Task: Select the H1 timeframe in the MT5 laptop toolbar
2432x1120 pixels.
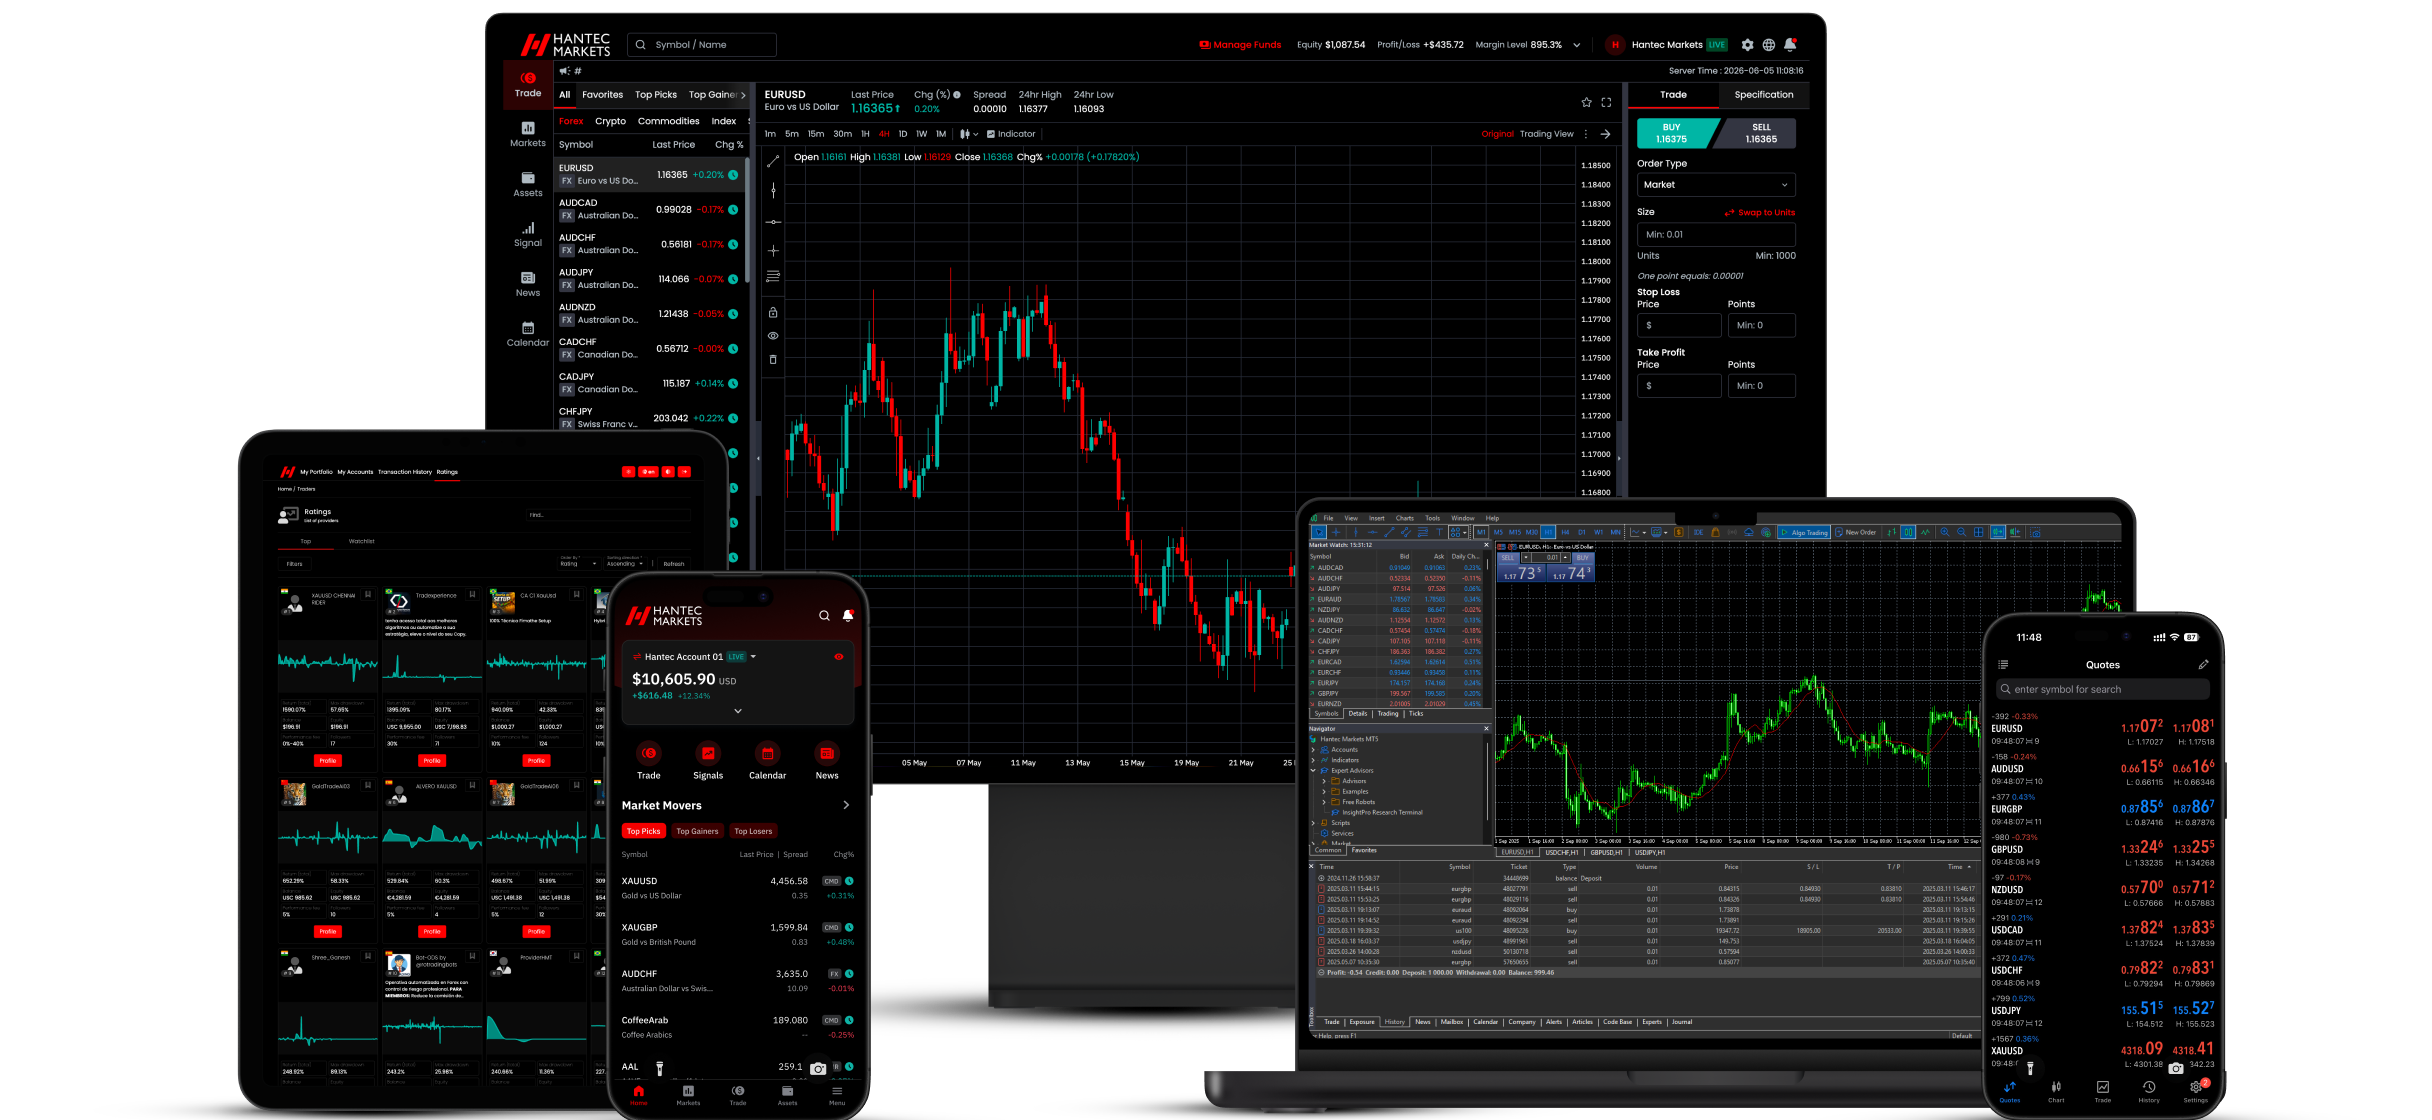Action: pos(1548,532)
